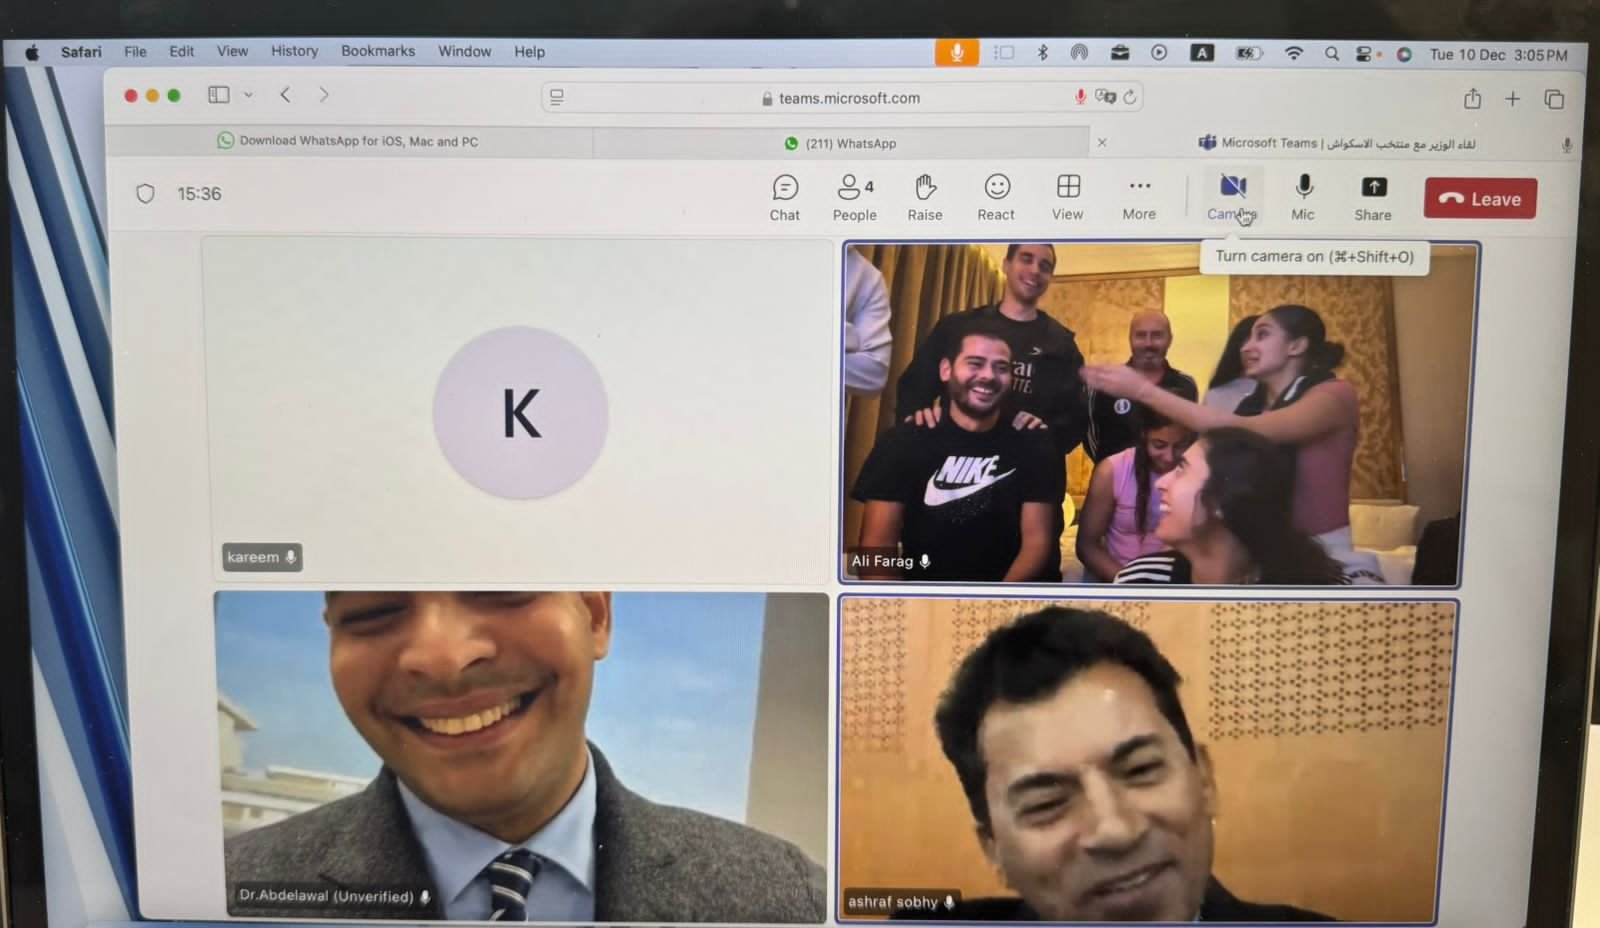Viewport: 1600px width, 928px height.
Task: Go forward in Safari
Action: coord(323,95)
